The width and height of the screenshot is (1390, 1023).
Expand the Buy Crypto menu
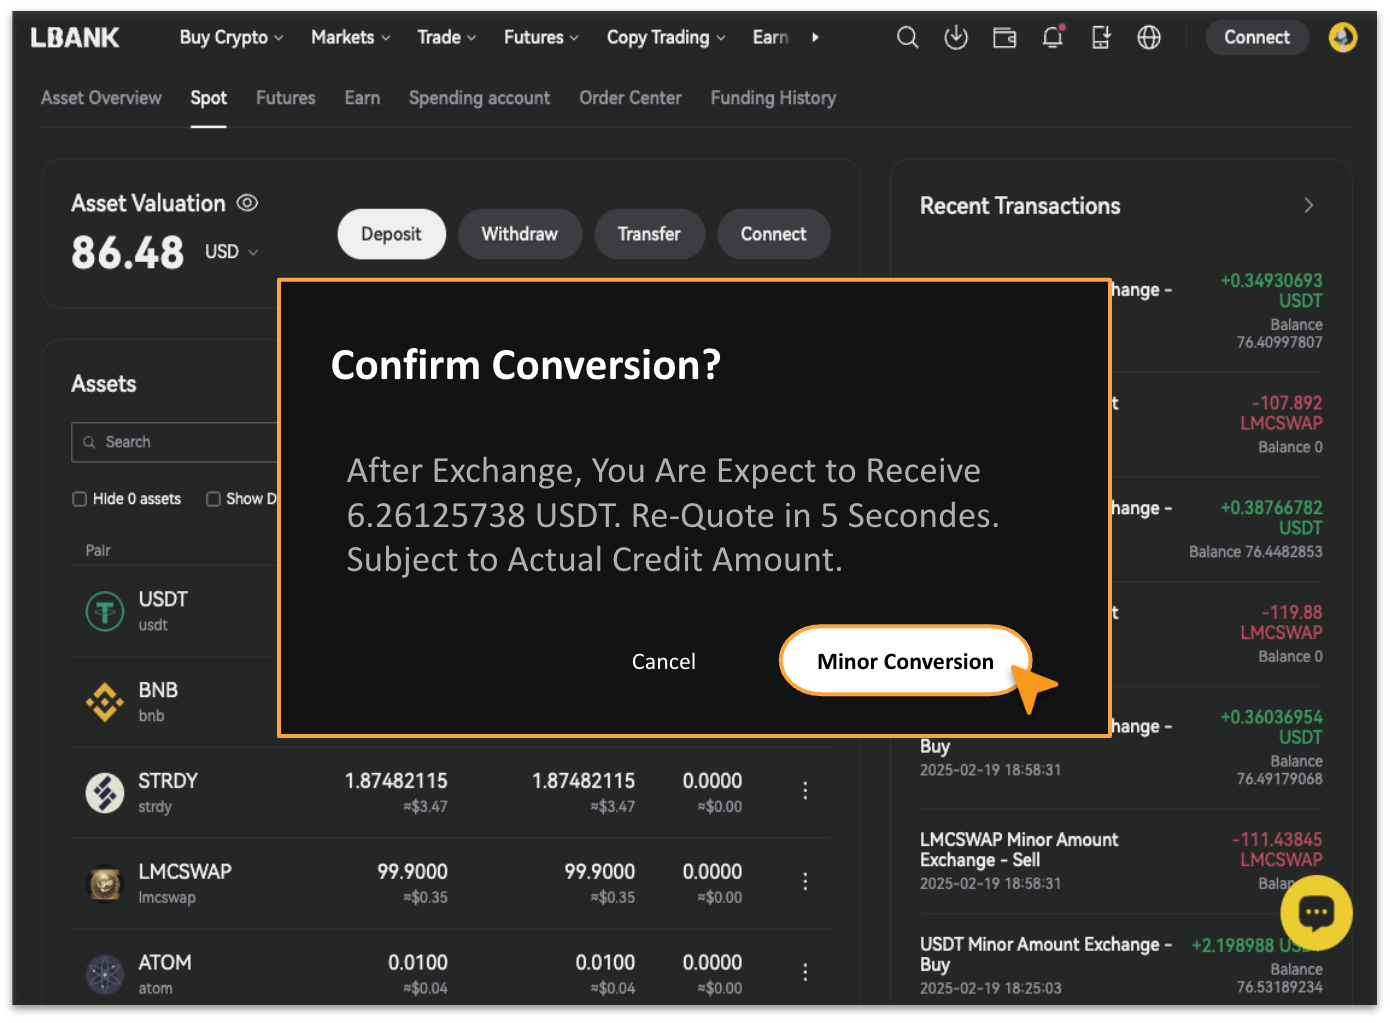point(231,38)
